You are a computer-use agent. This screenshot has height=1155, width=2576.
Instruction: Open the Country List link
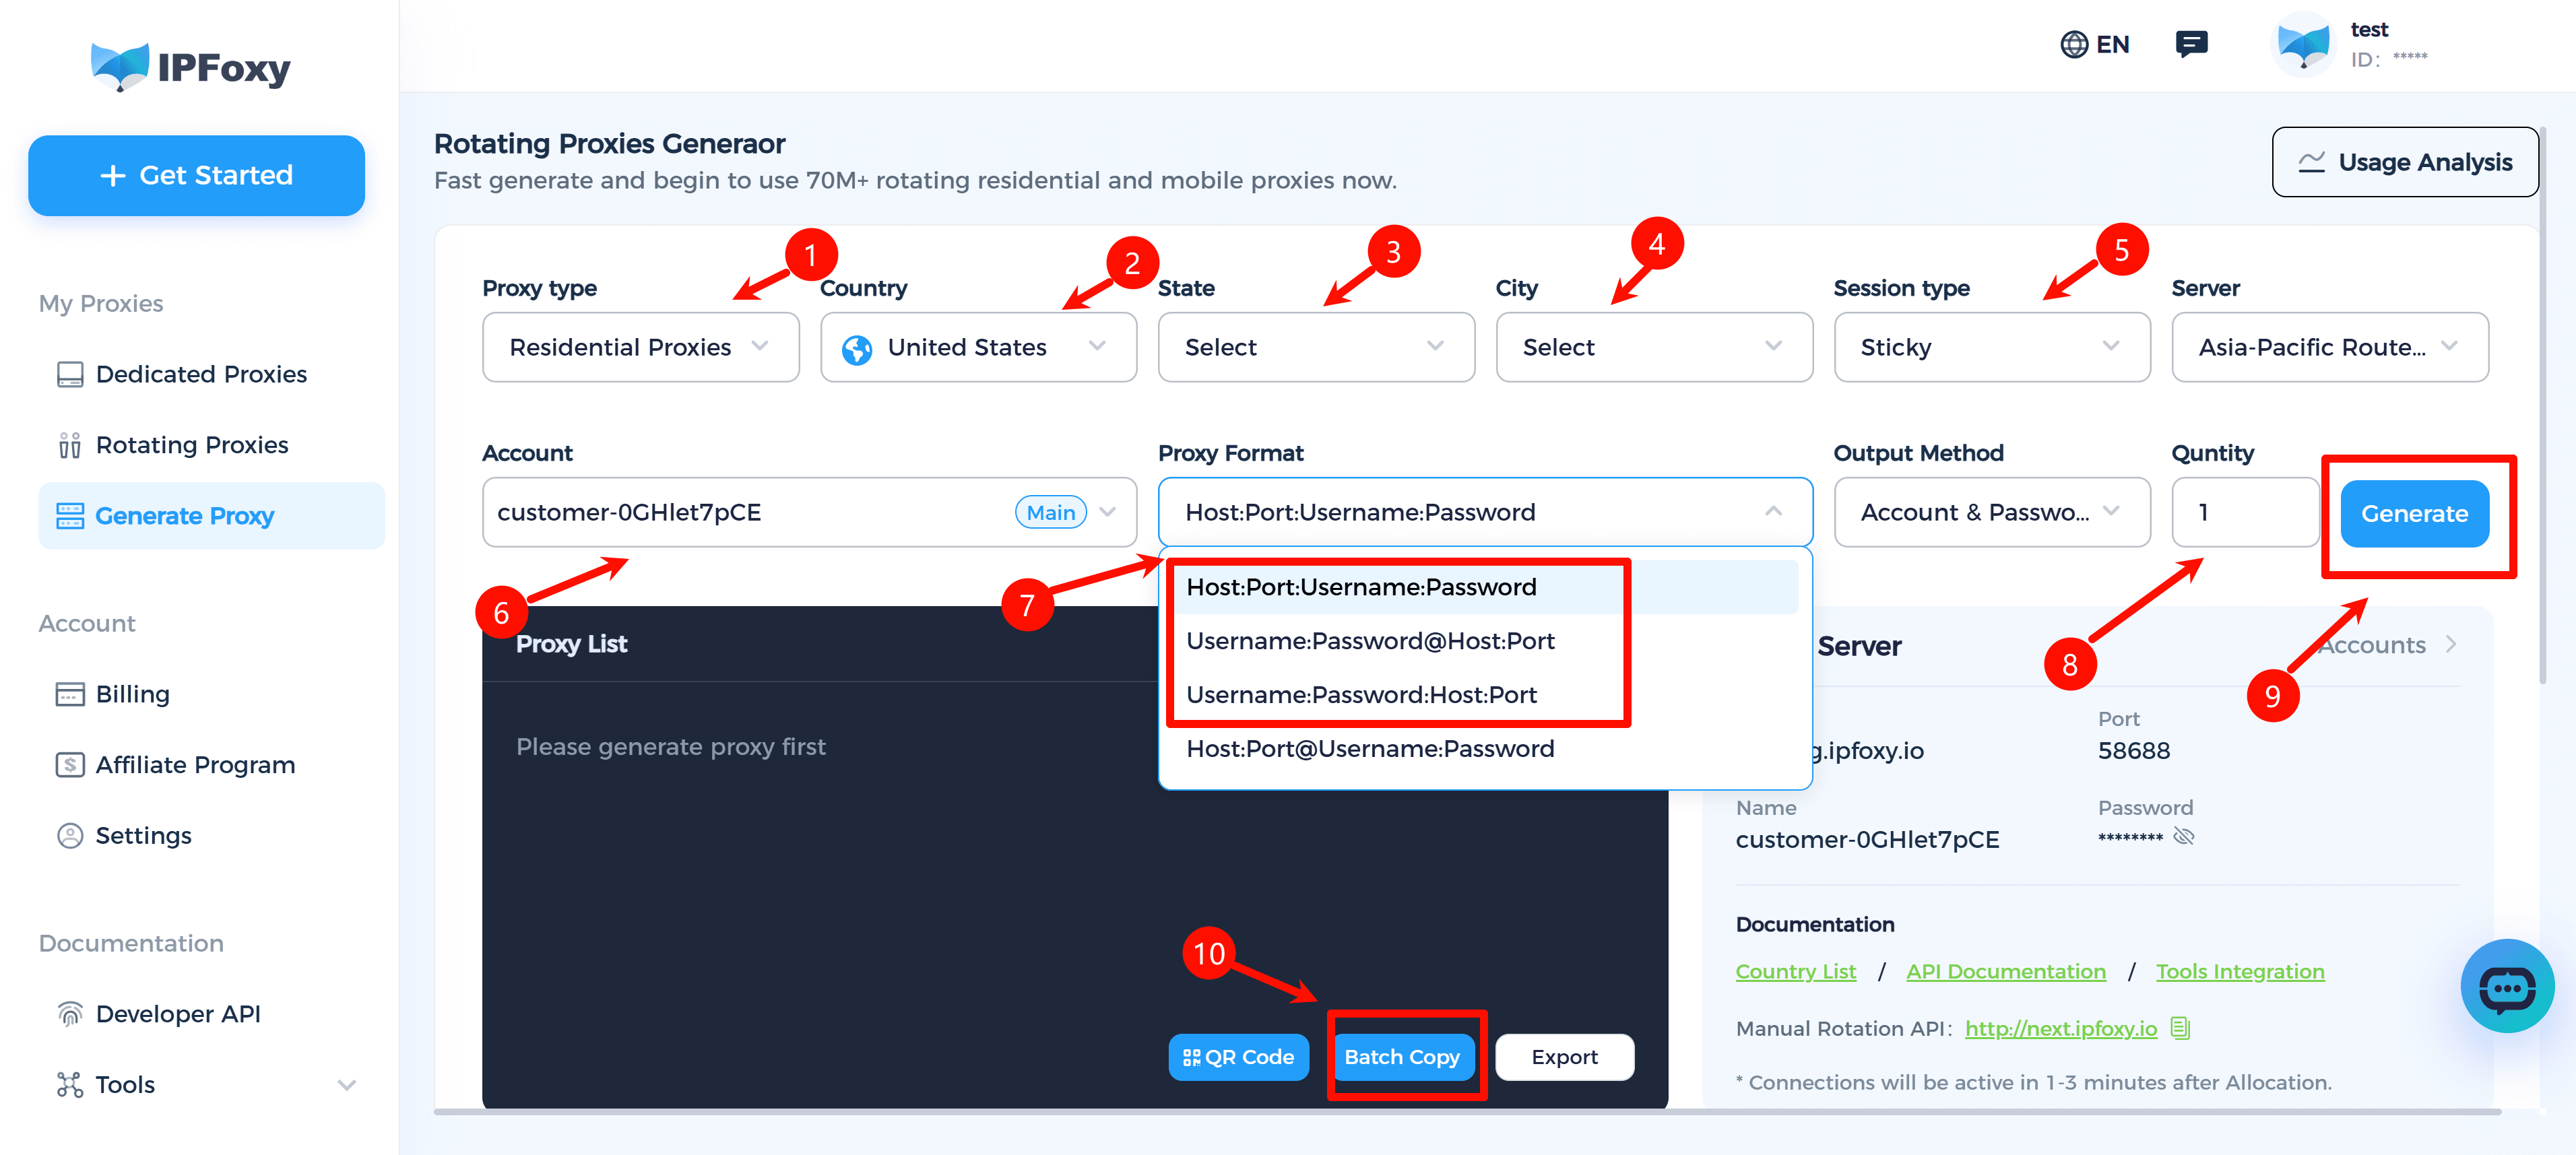[1795, 971]
